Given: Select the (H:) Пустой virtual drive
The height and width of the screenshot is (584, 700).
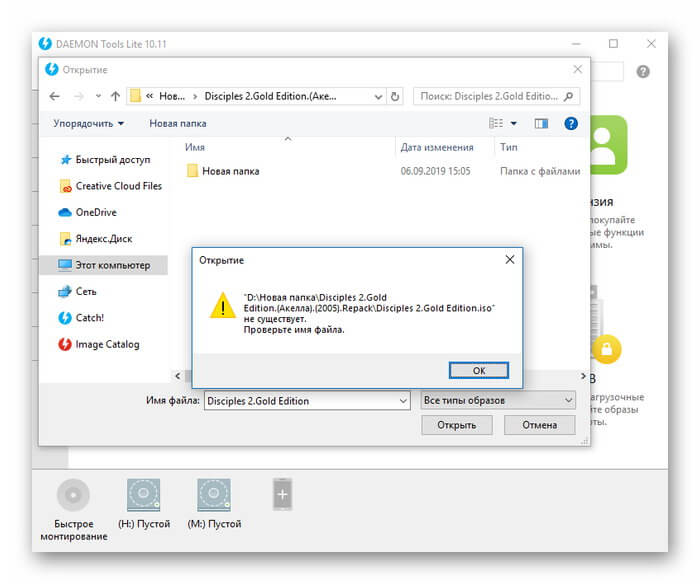Looking at the screenshot, I should pos(144,504).
